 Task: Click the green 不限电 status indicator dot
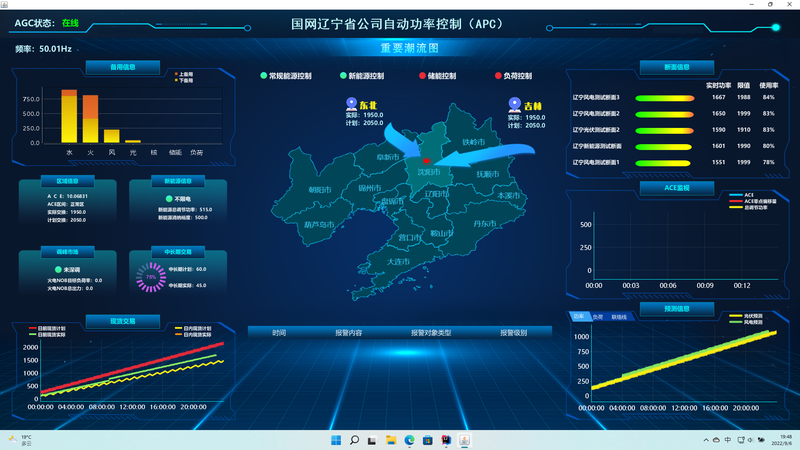169,198
